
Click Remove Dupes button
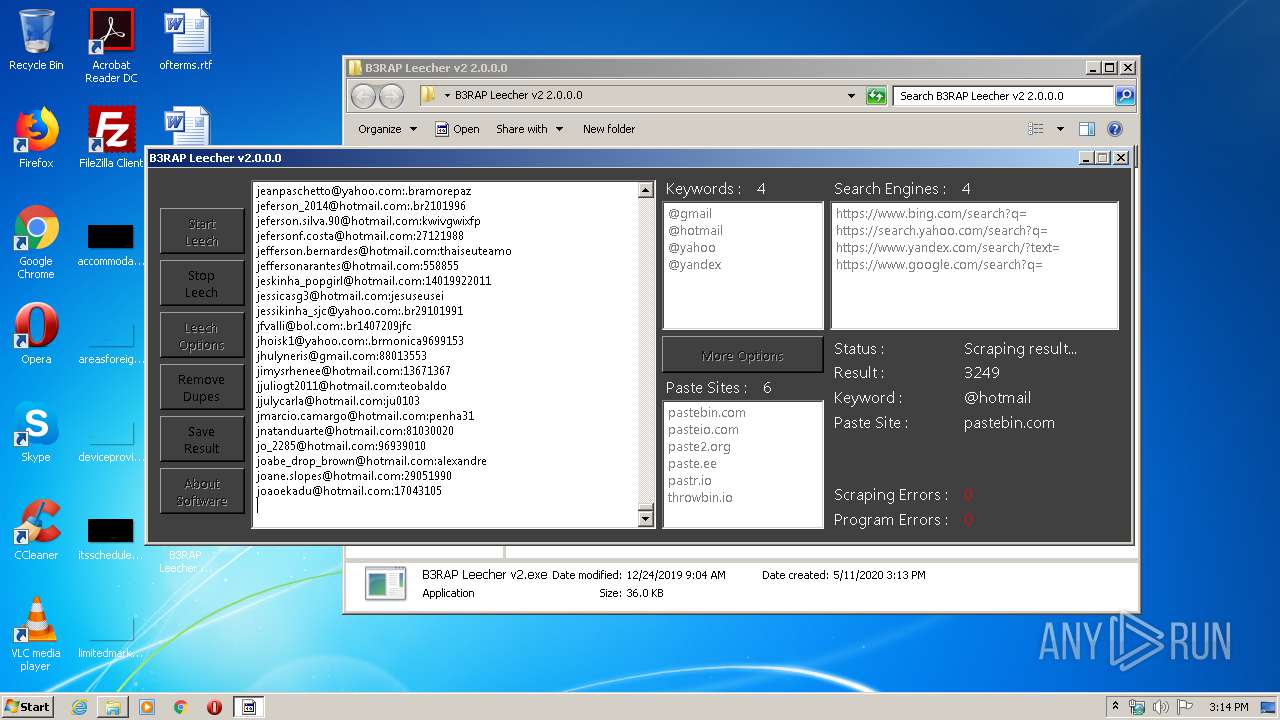pyautogui.click(x=202, y=388)
